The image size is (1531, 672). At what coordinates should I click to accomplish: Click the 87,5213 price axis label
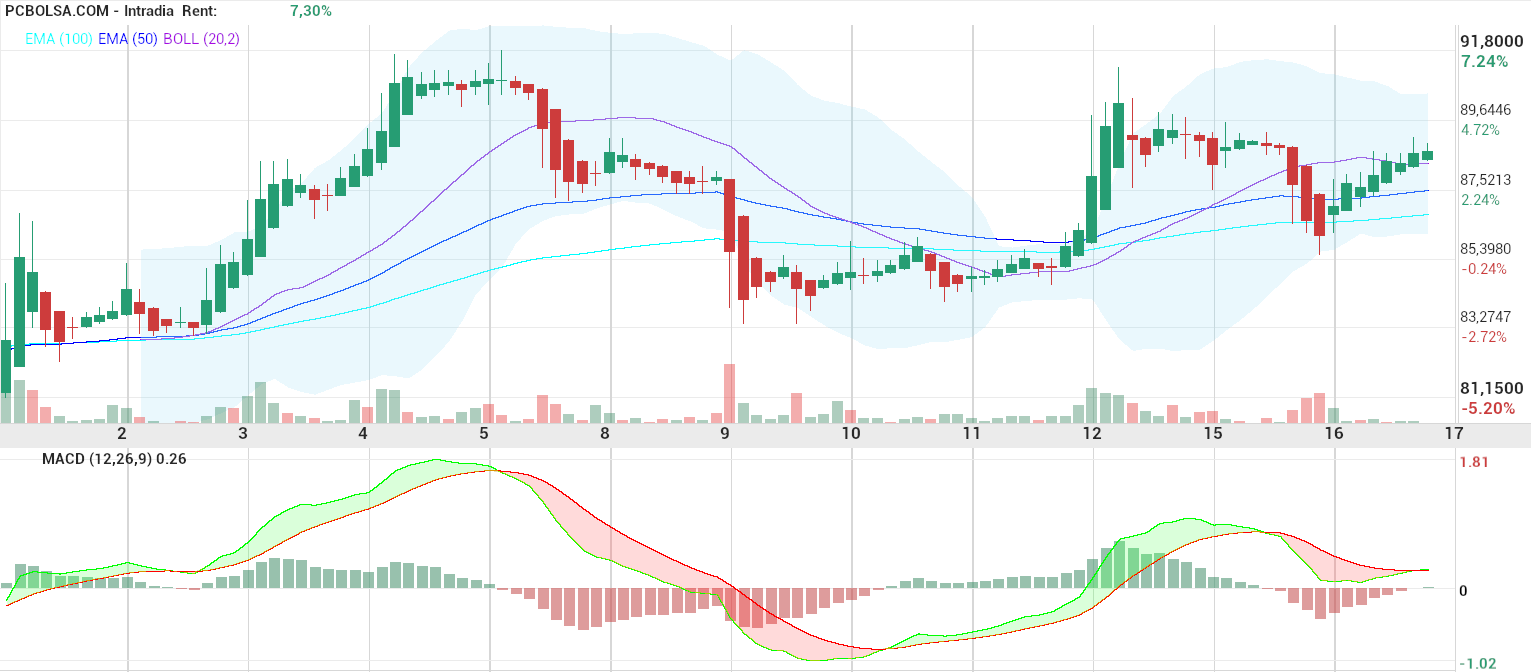pyautogui.click(x=1486, y=180)
